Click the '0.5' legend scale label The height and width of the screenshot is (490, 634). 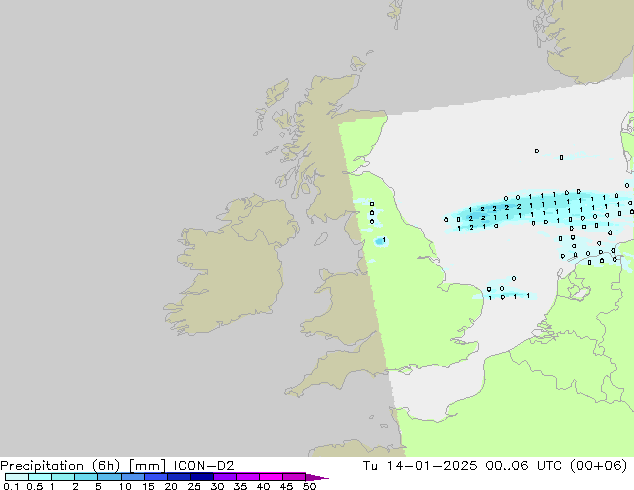tap(35, 486)
